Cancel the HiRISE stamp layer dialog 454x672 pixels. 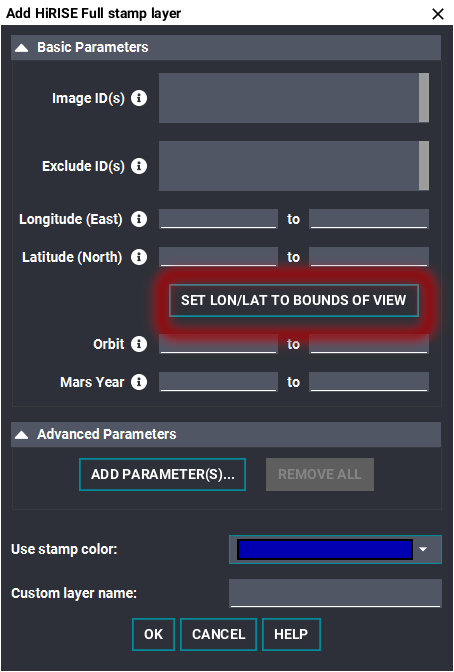pyautogui.click(x=218, y=634)
